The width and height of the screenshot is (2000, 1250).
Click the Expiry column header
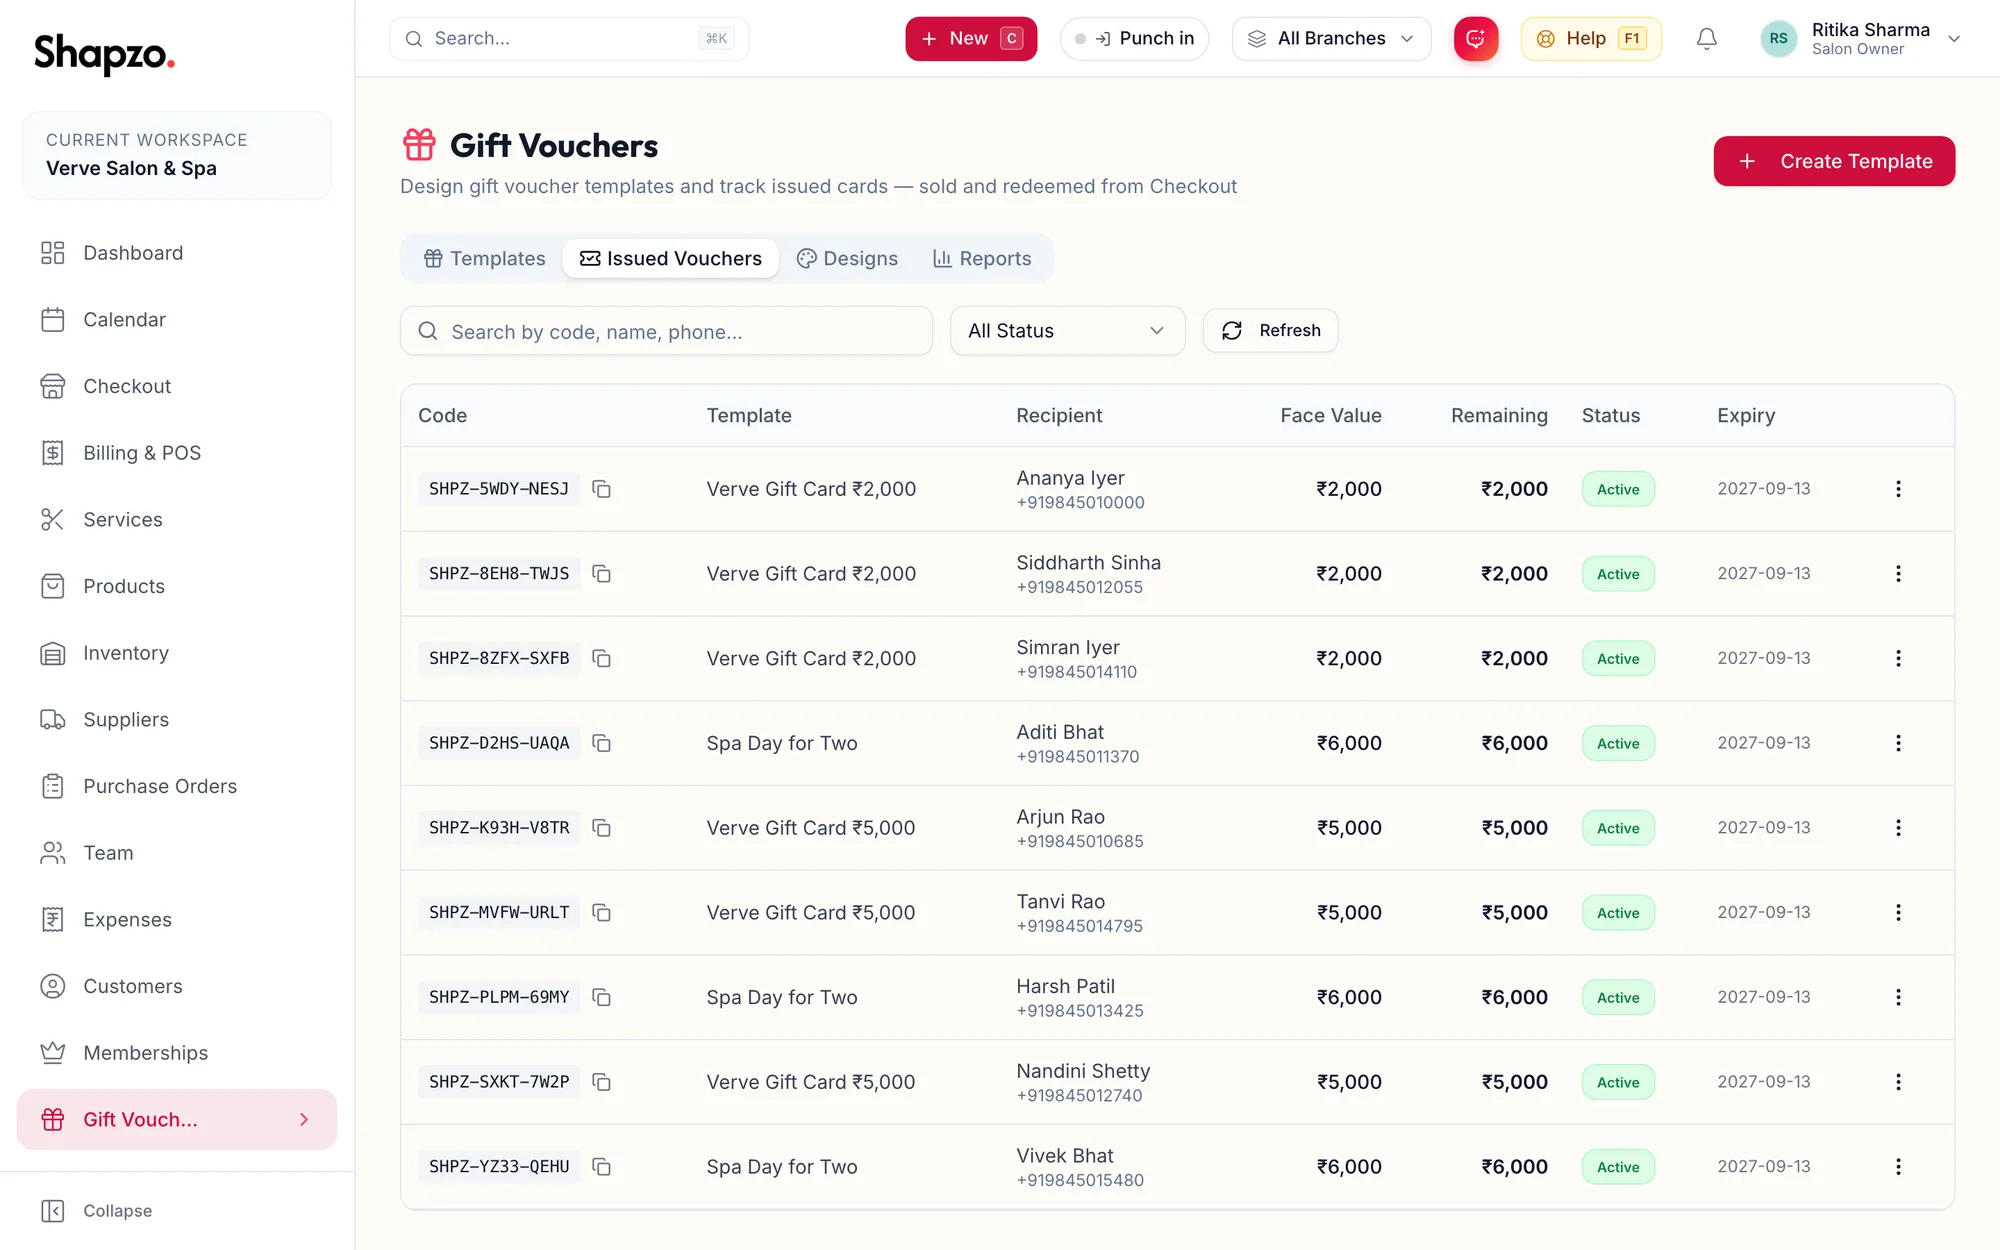[1746, 416]
